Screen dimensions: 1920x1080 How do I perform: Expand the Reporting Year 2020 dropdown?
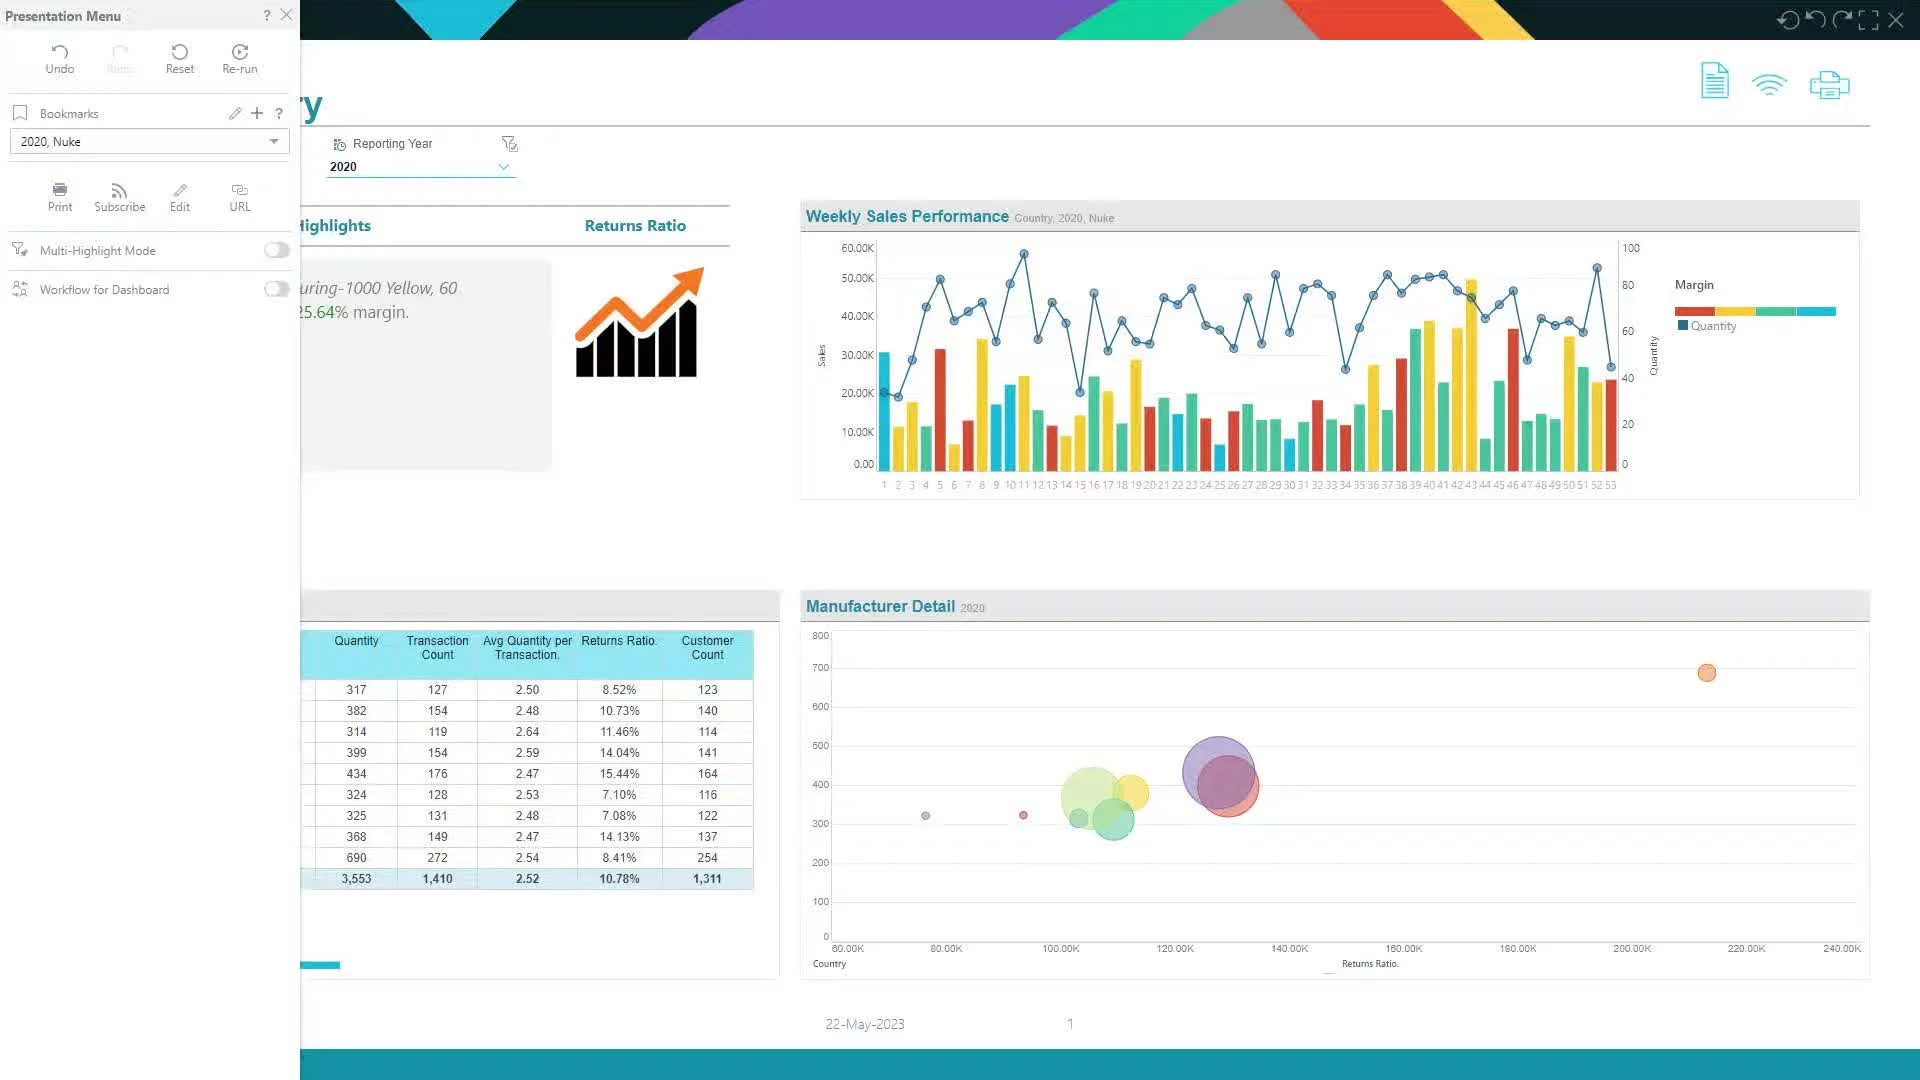click(x=503, y=167)
